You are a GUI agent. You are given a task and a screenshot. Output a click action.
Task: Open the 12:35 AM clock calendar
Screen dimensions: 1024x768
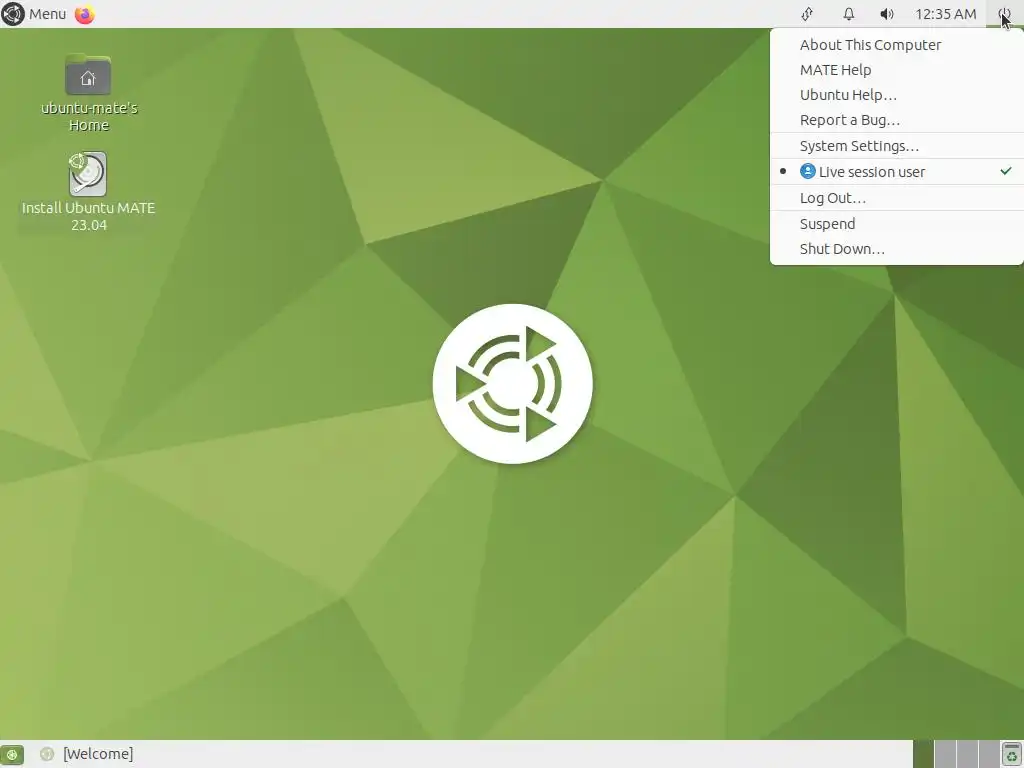[x=945, y=14]
